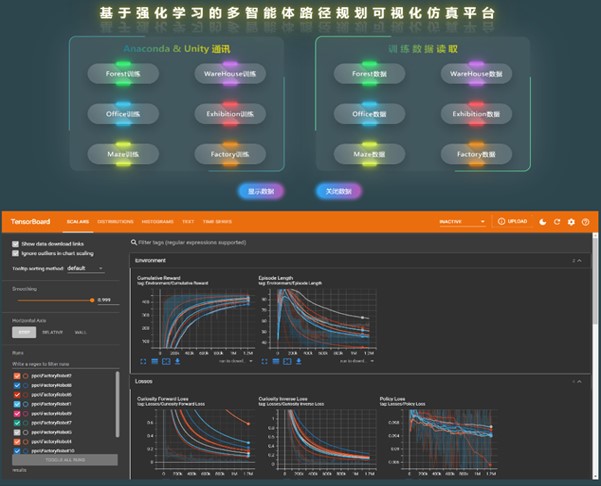This screenshot has height=486, width=601.
Task: Click the TensorBoard logo text
Action: 30,222
